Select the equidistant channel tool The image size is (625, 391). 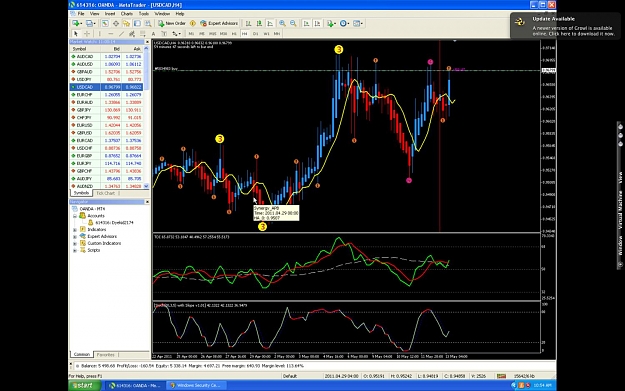[132, 34]
